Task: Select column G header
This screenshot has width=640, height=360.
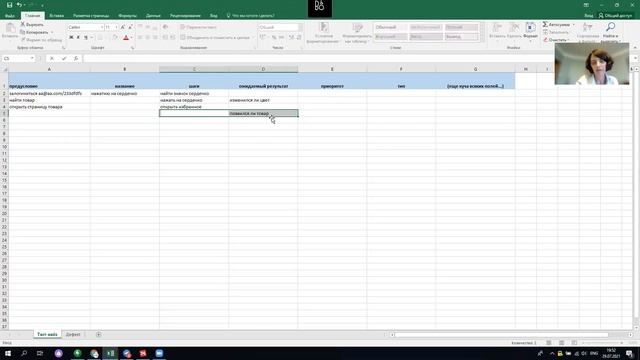Action: click(475, 69)
